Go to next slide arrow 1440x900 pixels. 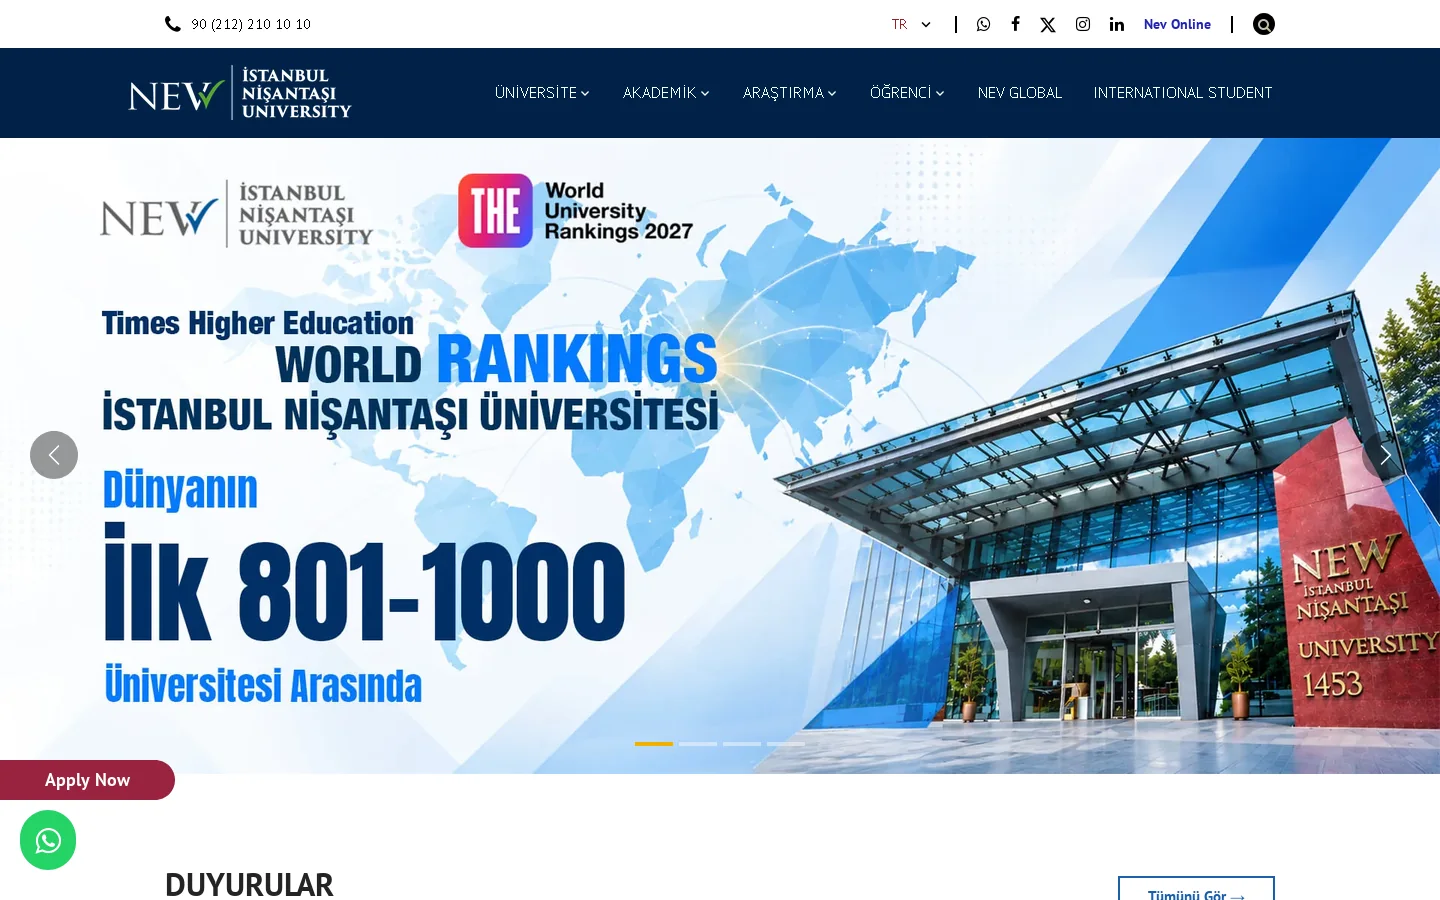coord(1386,455)
